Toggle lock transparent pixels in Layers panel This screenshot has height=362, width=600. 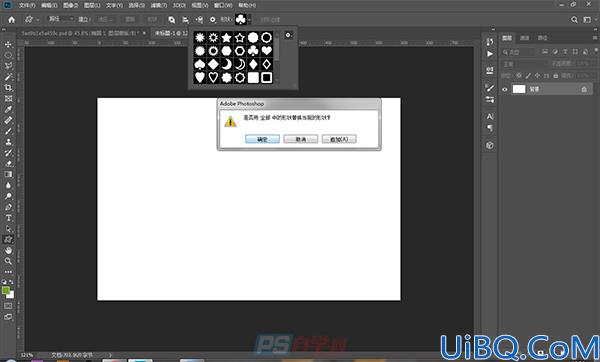click(x=519, y=76)
